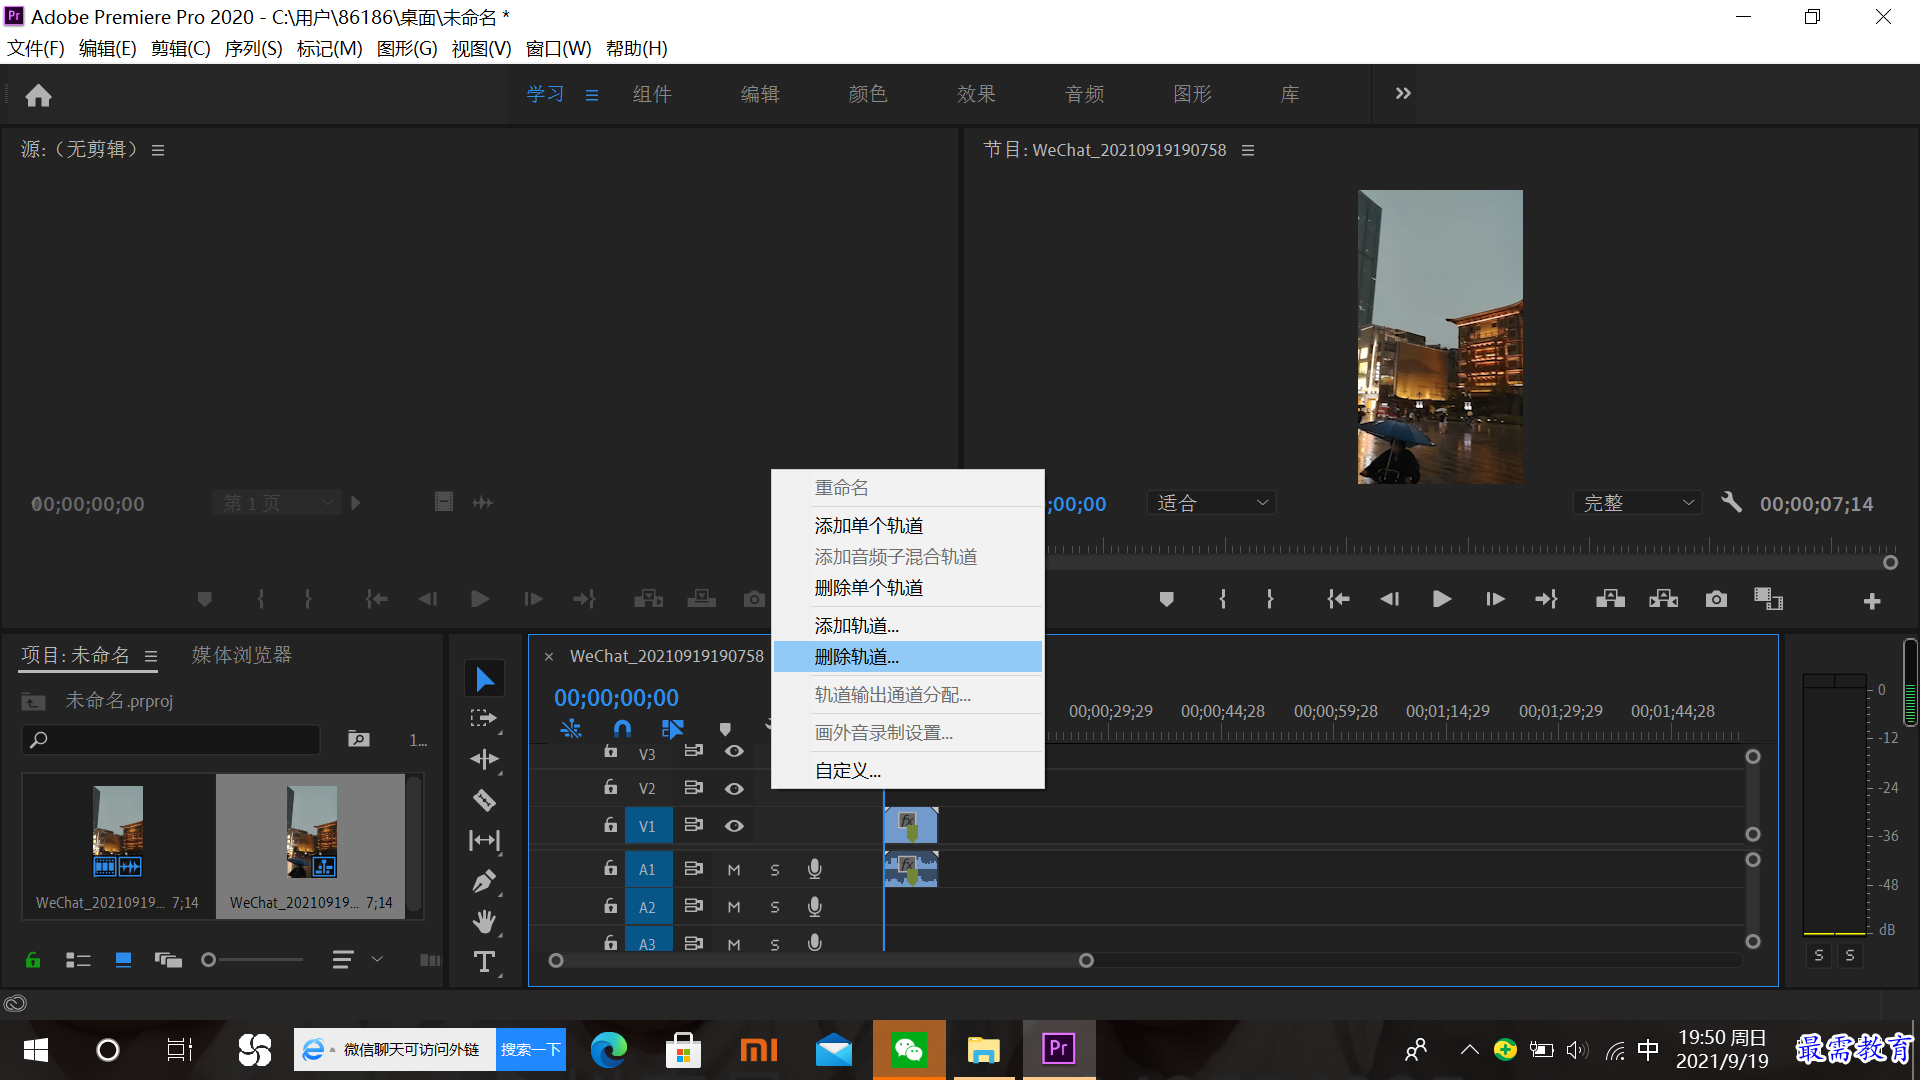Step forward one frame in program monitor
The height and width of the screenshot is (1080, 1920).
click(x=1495, y=599)
